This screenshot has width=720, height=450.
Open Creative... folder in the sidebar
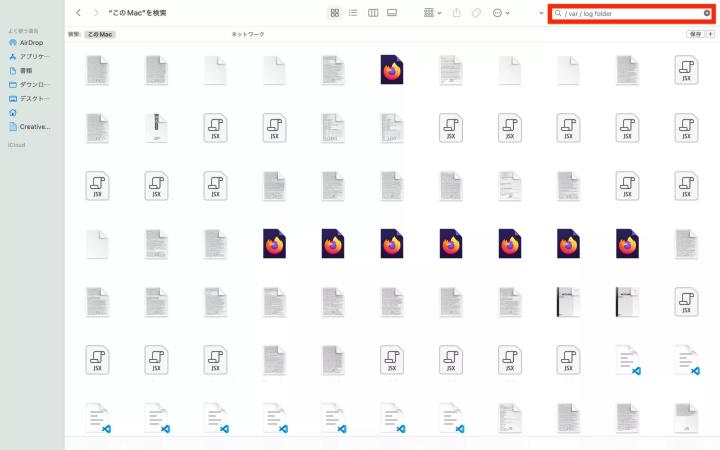(x=29, y=127)
